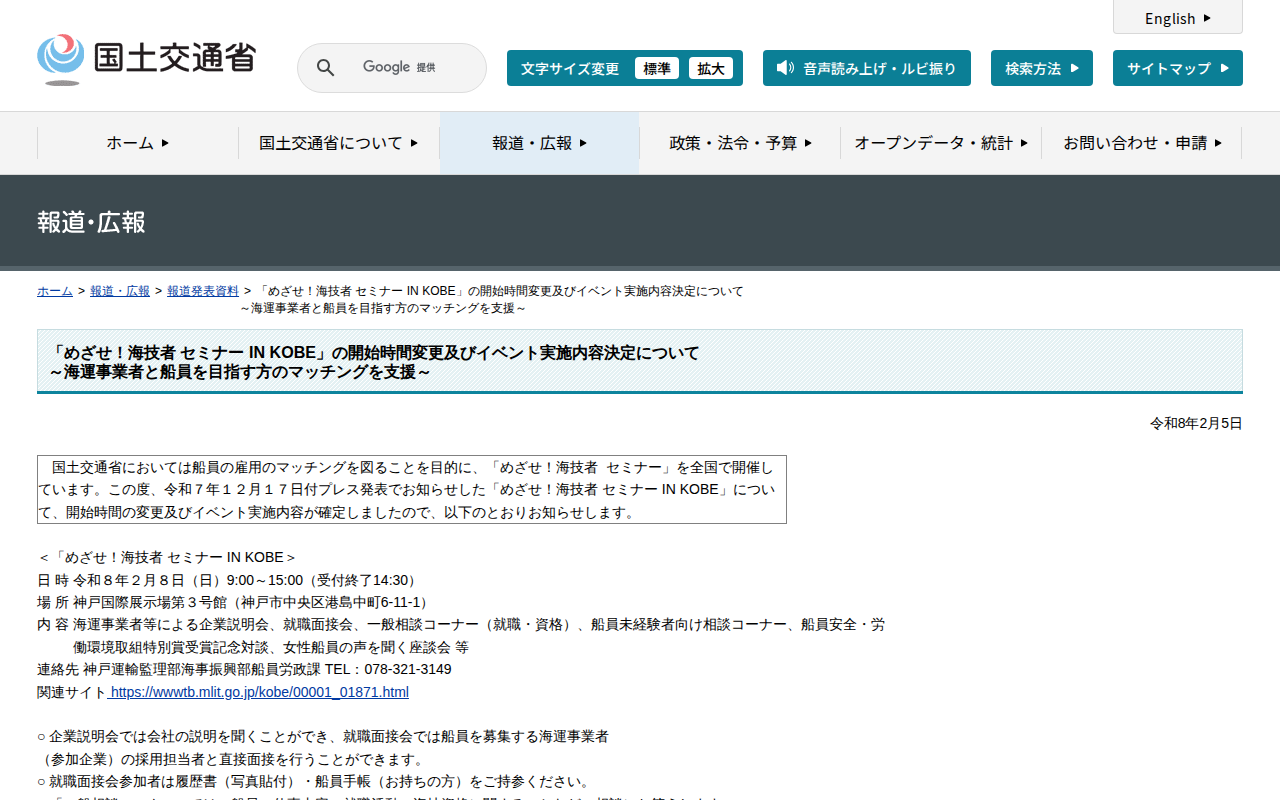Set font size to 標準
This screenshot has height=800, width=1280.
pos(656,68)
